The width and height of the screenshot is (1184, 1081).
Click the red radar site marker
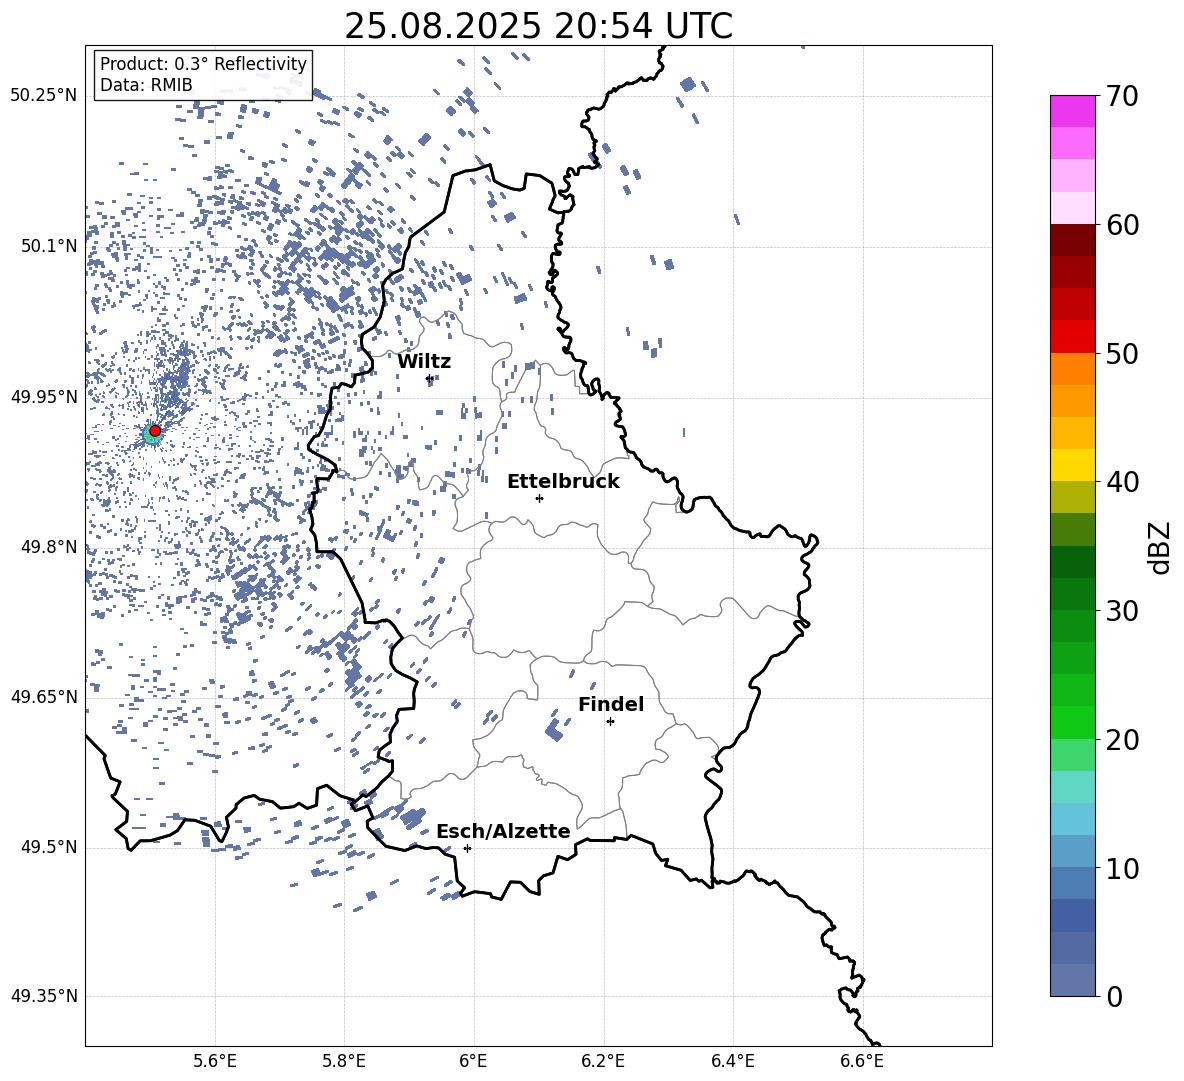pyautogui.click(x=155, y=431)
